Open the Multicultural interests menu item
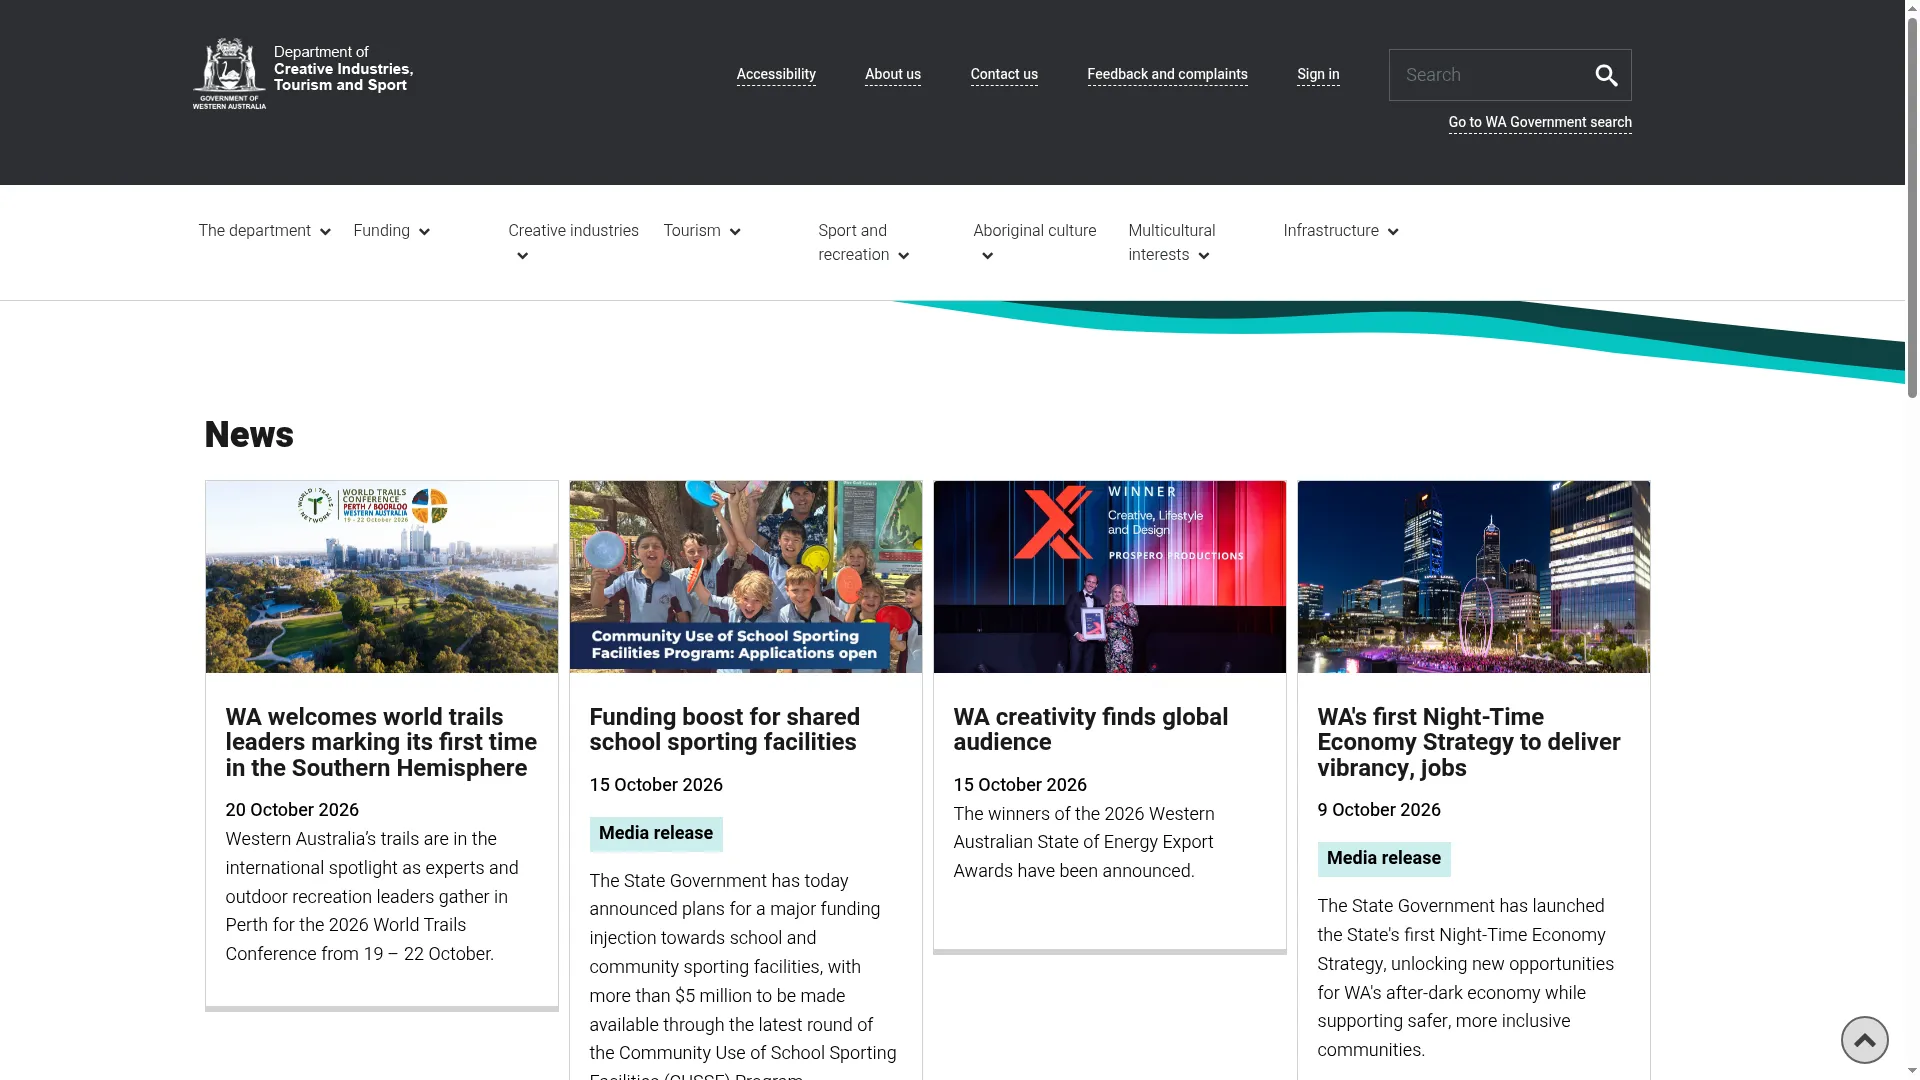The height and width of the screenshot is (1080, 1920). [x=1172, y=243]
